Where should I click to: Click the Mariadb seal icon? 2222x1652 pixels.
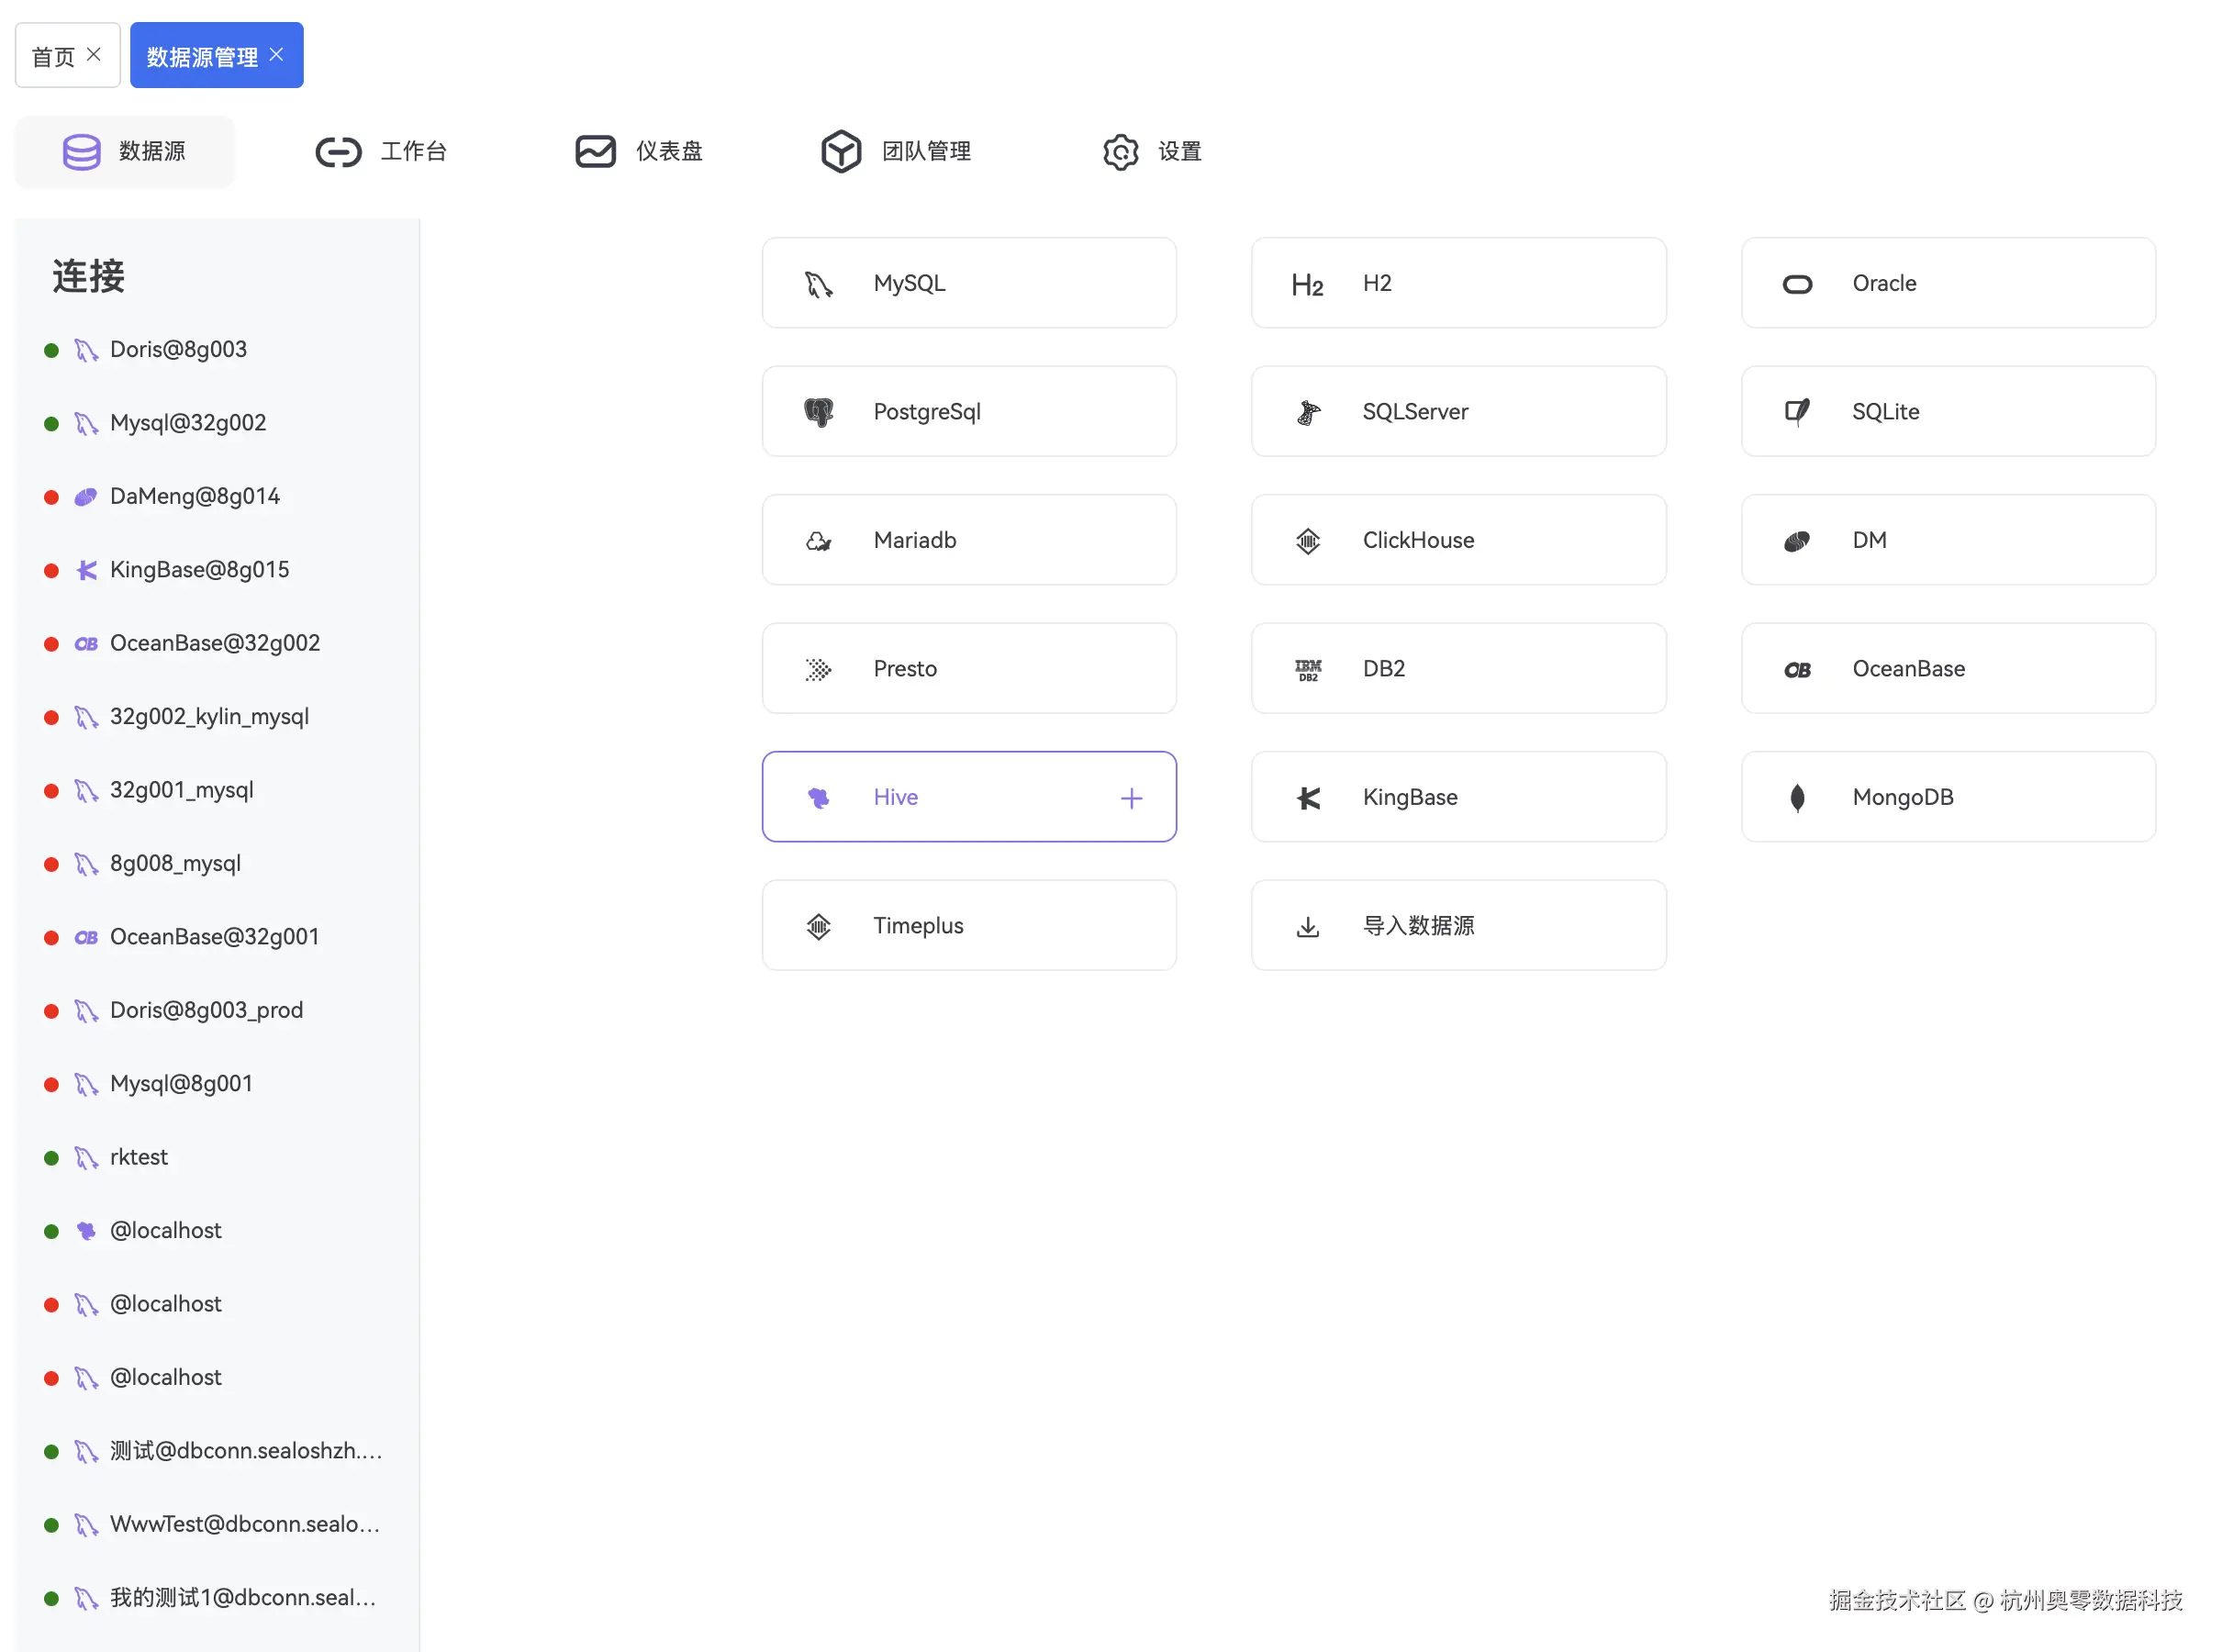[818, 541]
